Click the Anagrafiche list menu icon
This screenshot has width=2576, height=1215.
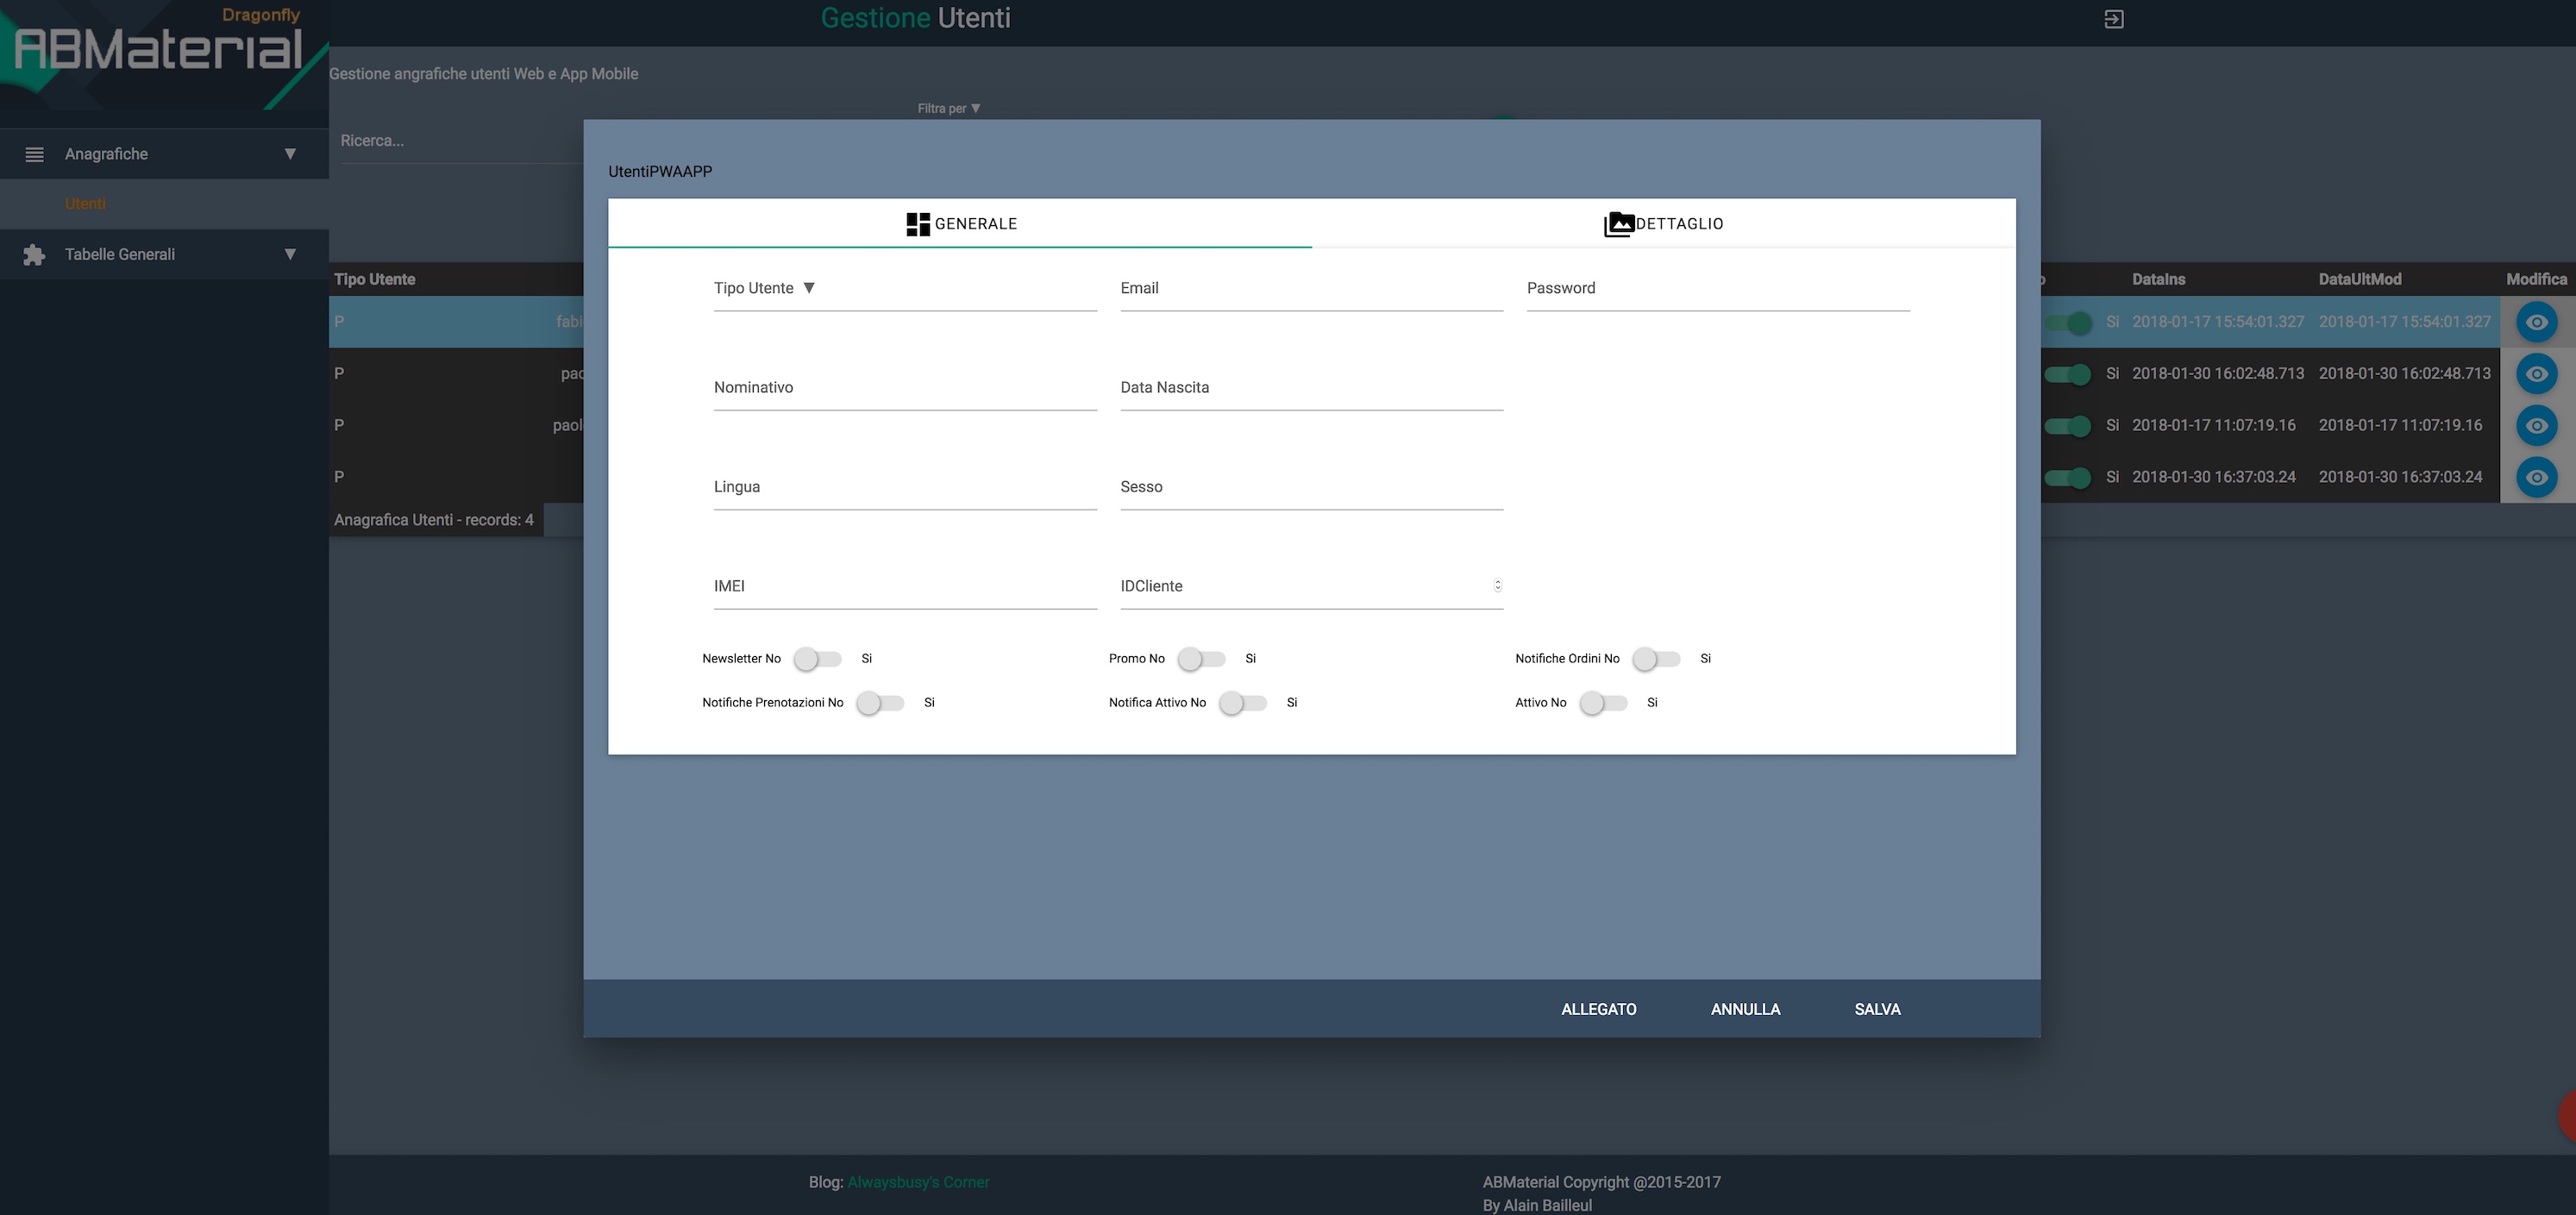[34, 154]
